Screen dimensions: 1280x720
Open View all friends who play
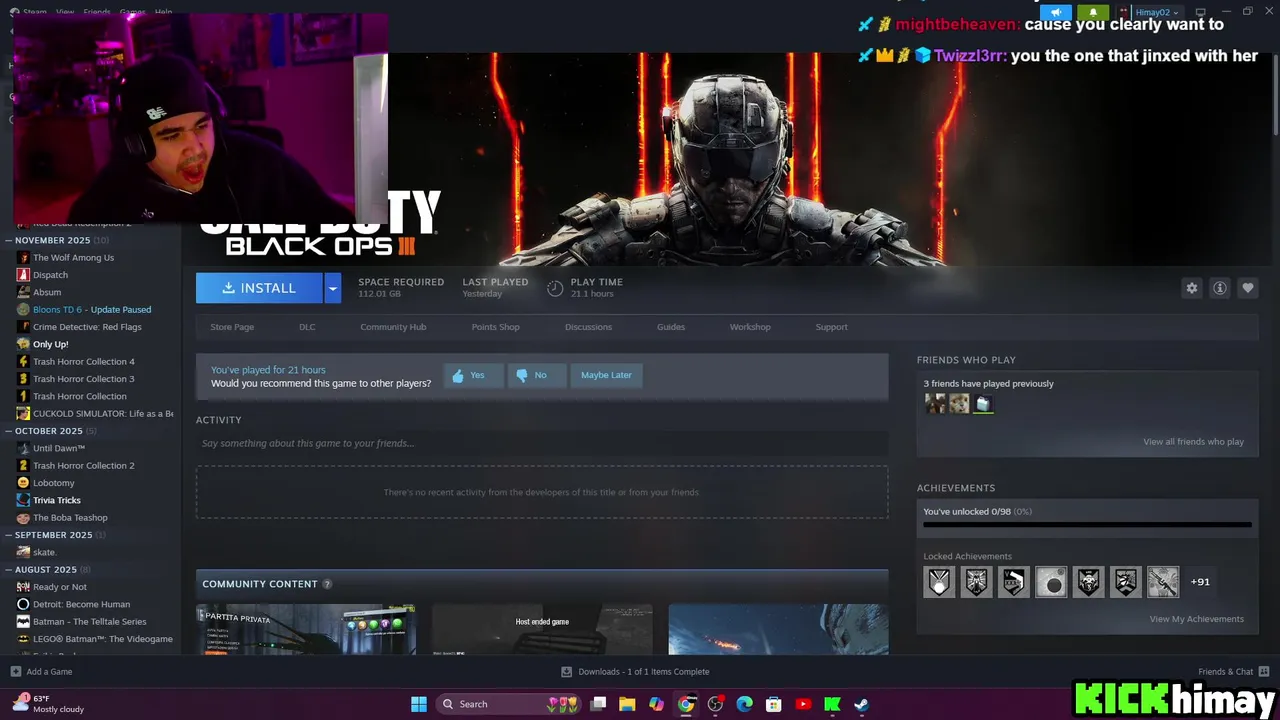pyautogui.click(x=1193, y=442)
